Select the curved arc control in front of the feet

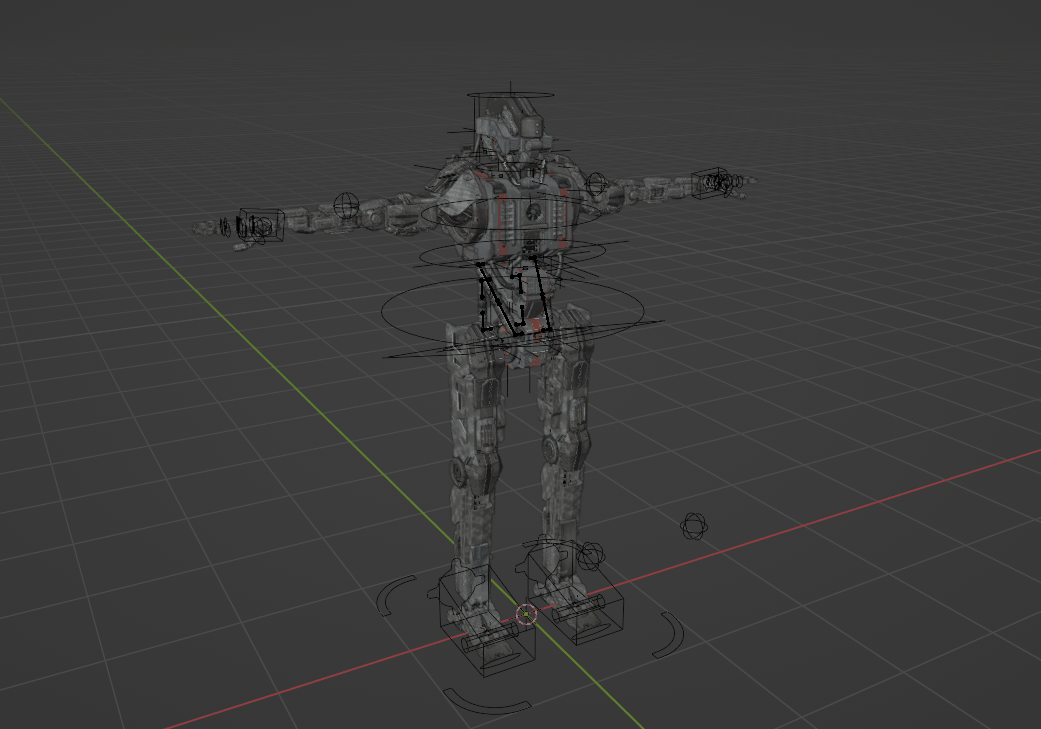487,700
